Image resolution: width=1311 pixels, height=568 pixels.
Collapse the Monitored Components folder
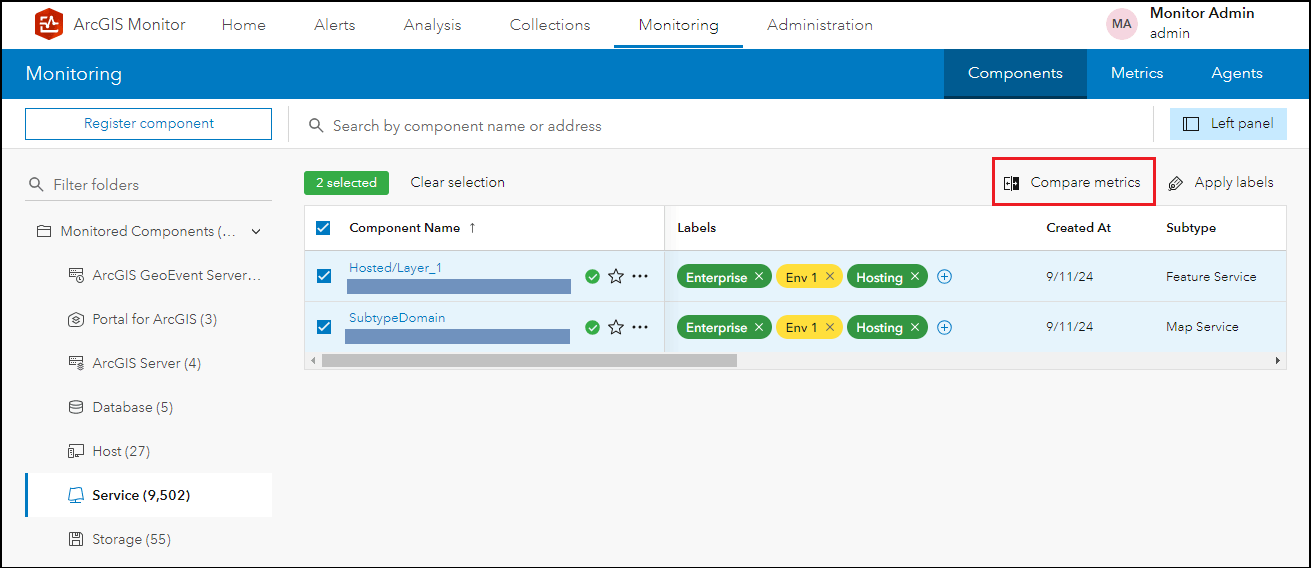(256, 232)
